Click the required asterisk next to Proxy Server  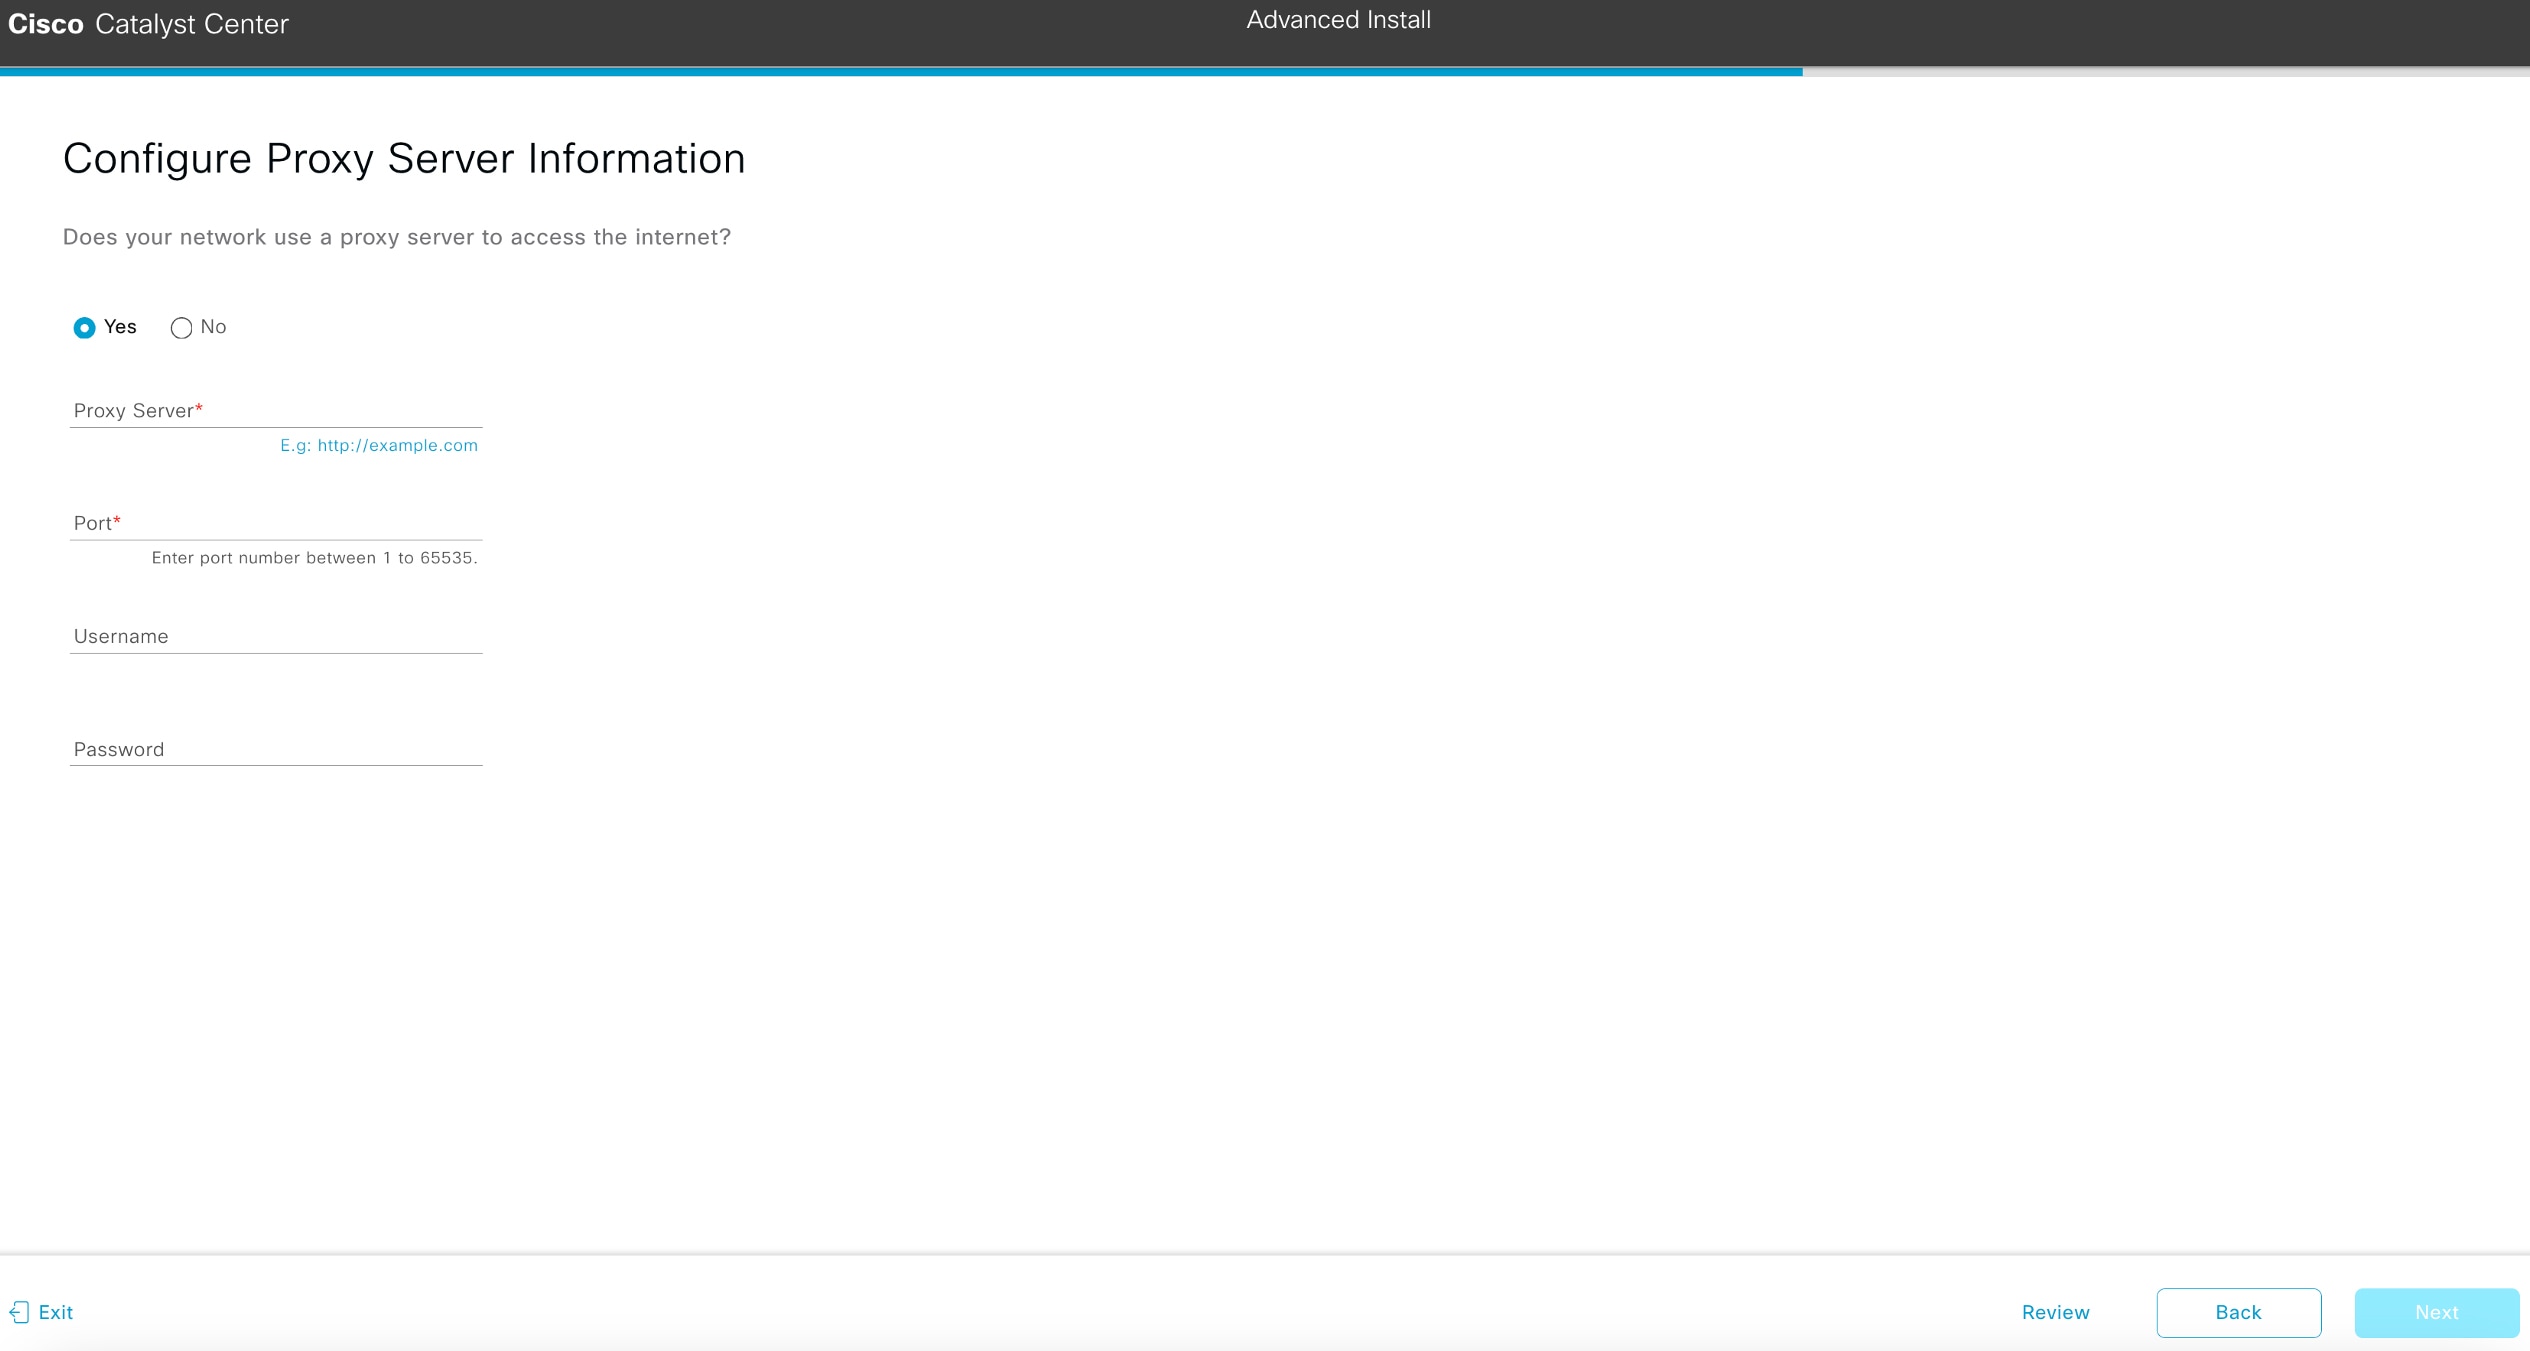tap(199, 404)
